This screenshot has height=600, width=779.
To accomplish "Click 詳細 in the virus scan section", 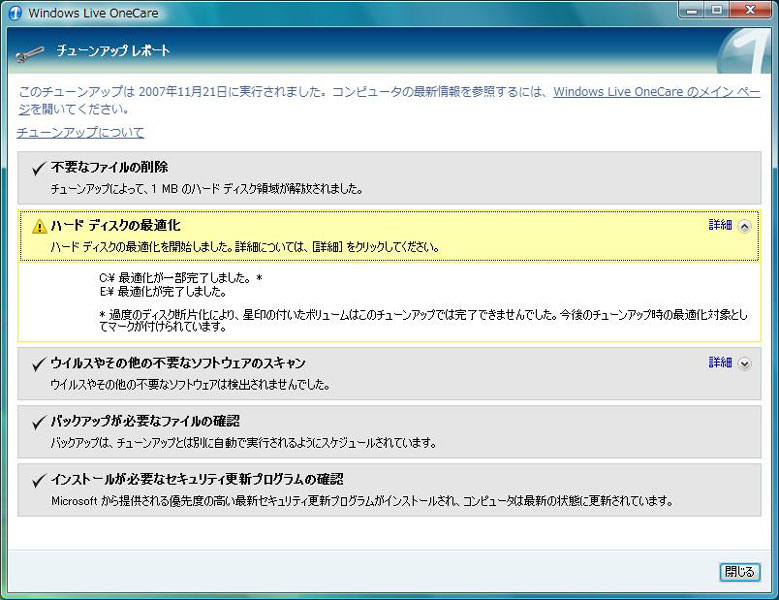I will [720, 363].
